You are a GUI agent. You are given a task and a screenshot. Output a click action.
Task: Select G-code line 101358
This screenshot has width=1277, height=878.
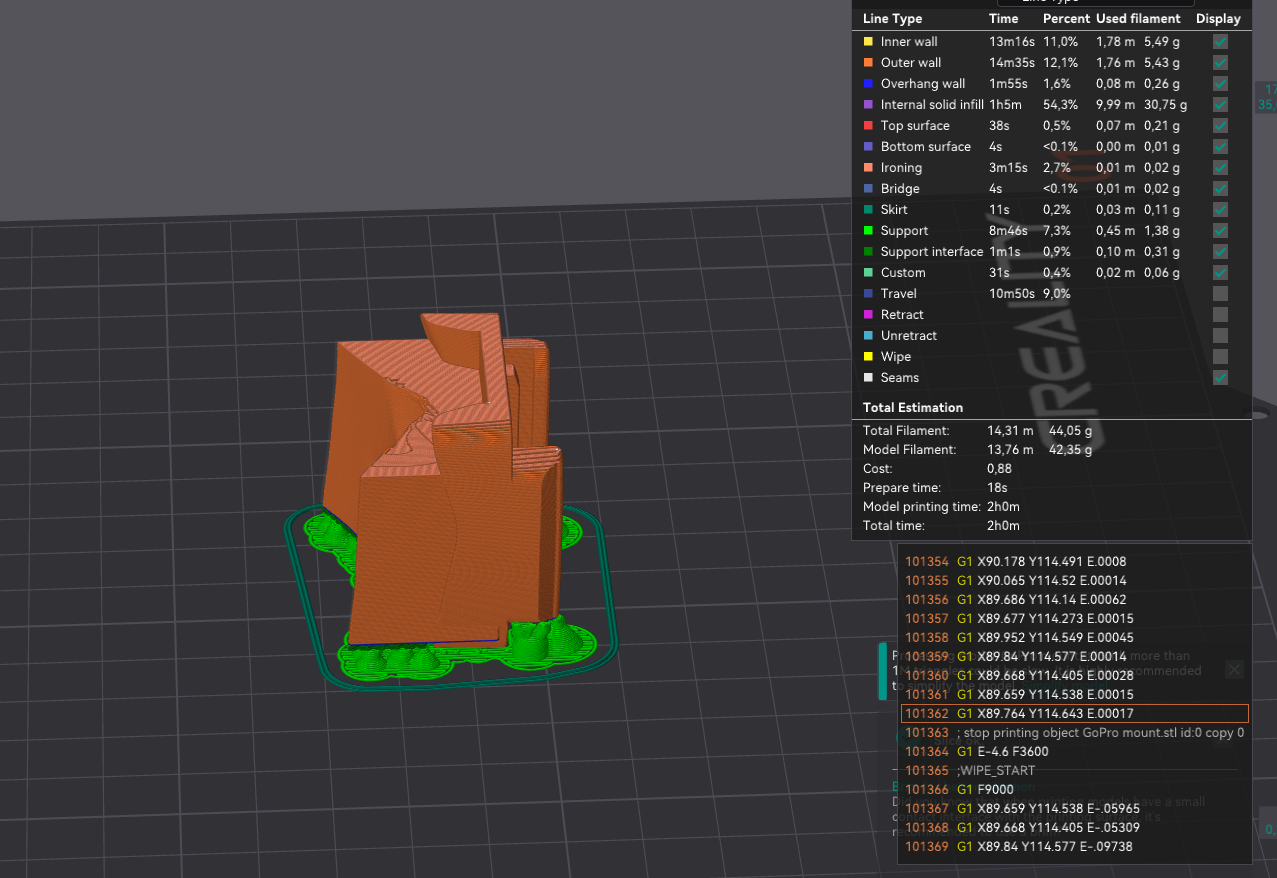[1075, 638]
